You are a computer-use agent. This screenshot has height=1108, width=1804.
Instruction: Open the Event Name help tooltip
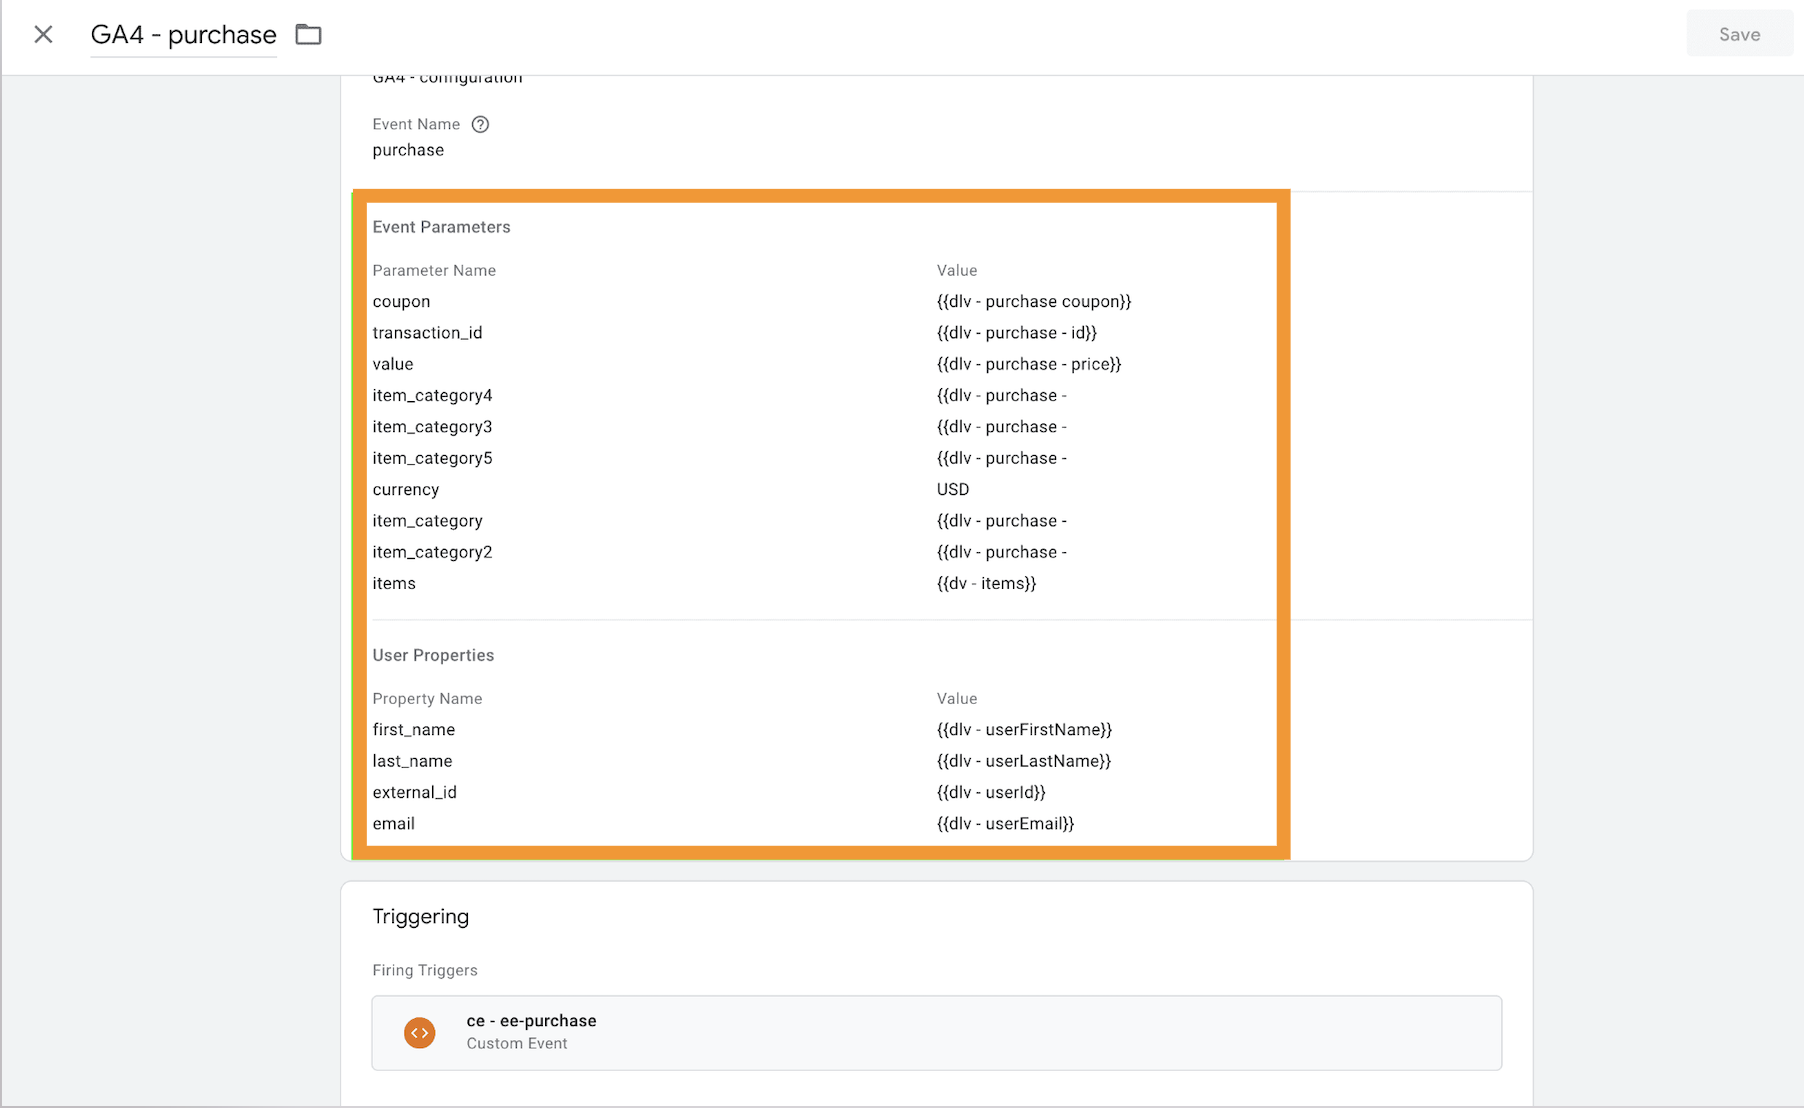481,124
